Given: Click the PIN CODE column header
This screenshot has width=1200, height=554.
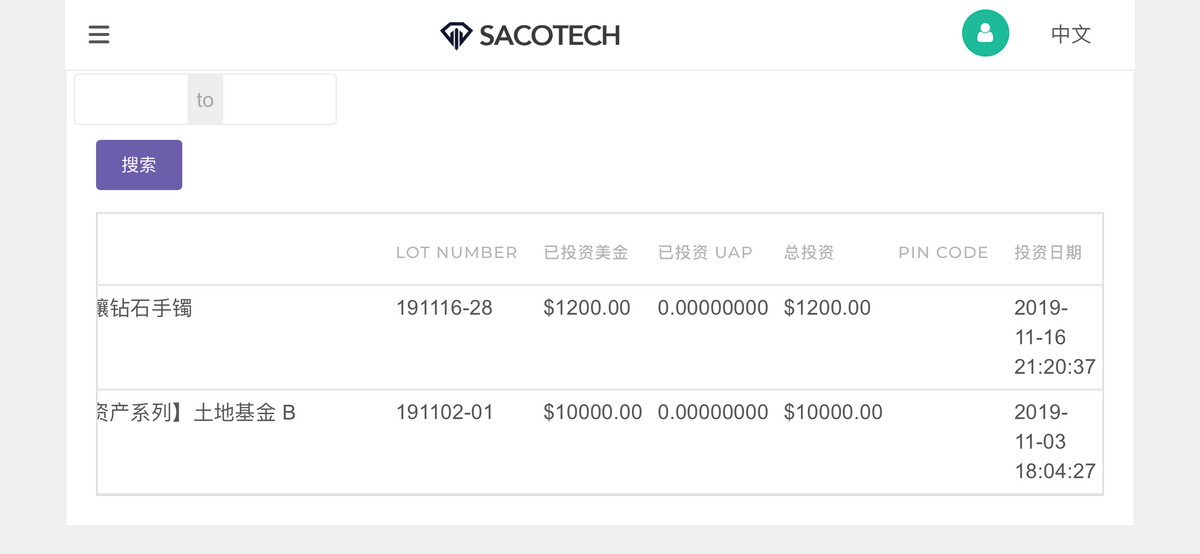Looking at the screenshot, I should tap(943, 253).
